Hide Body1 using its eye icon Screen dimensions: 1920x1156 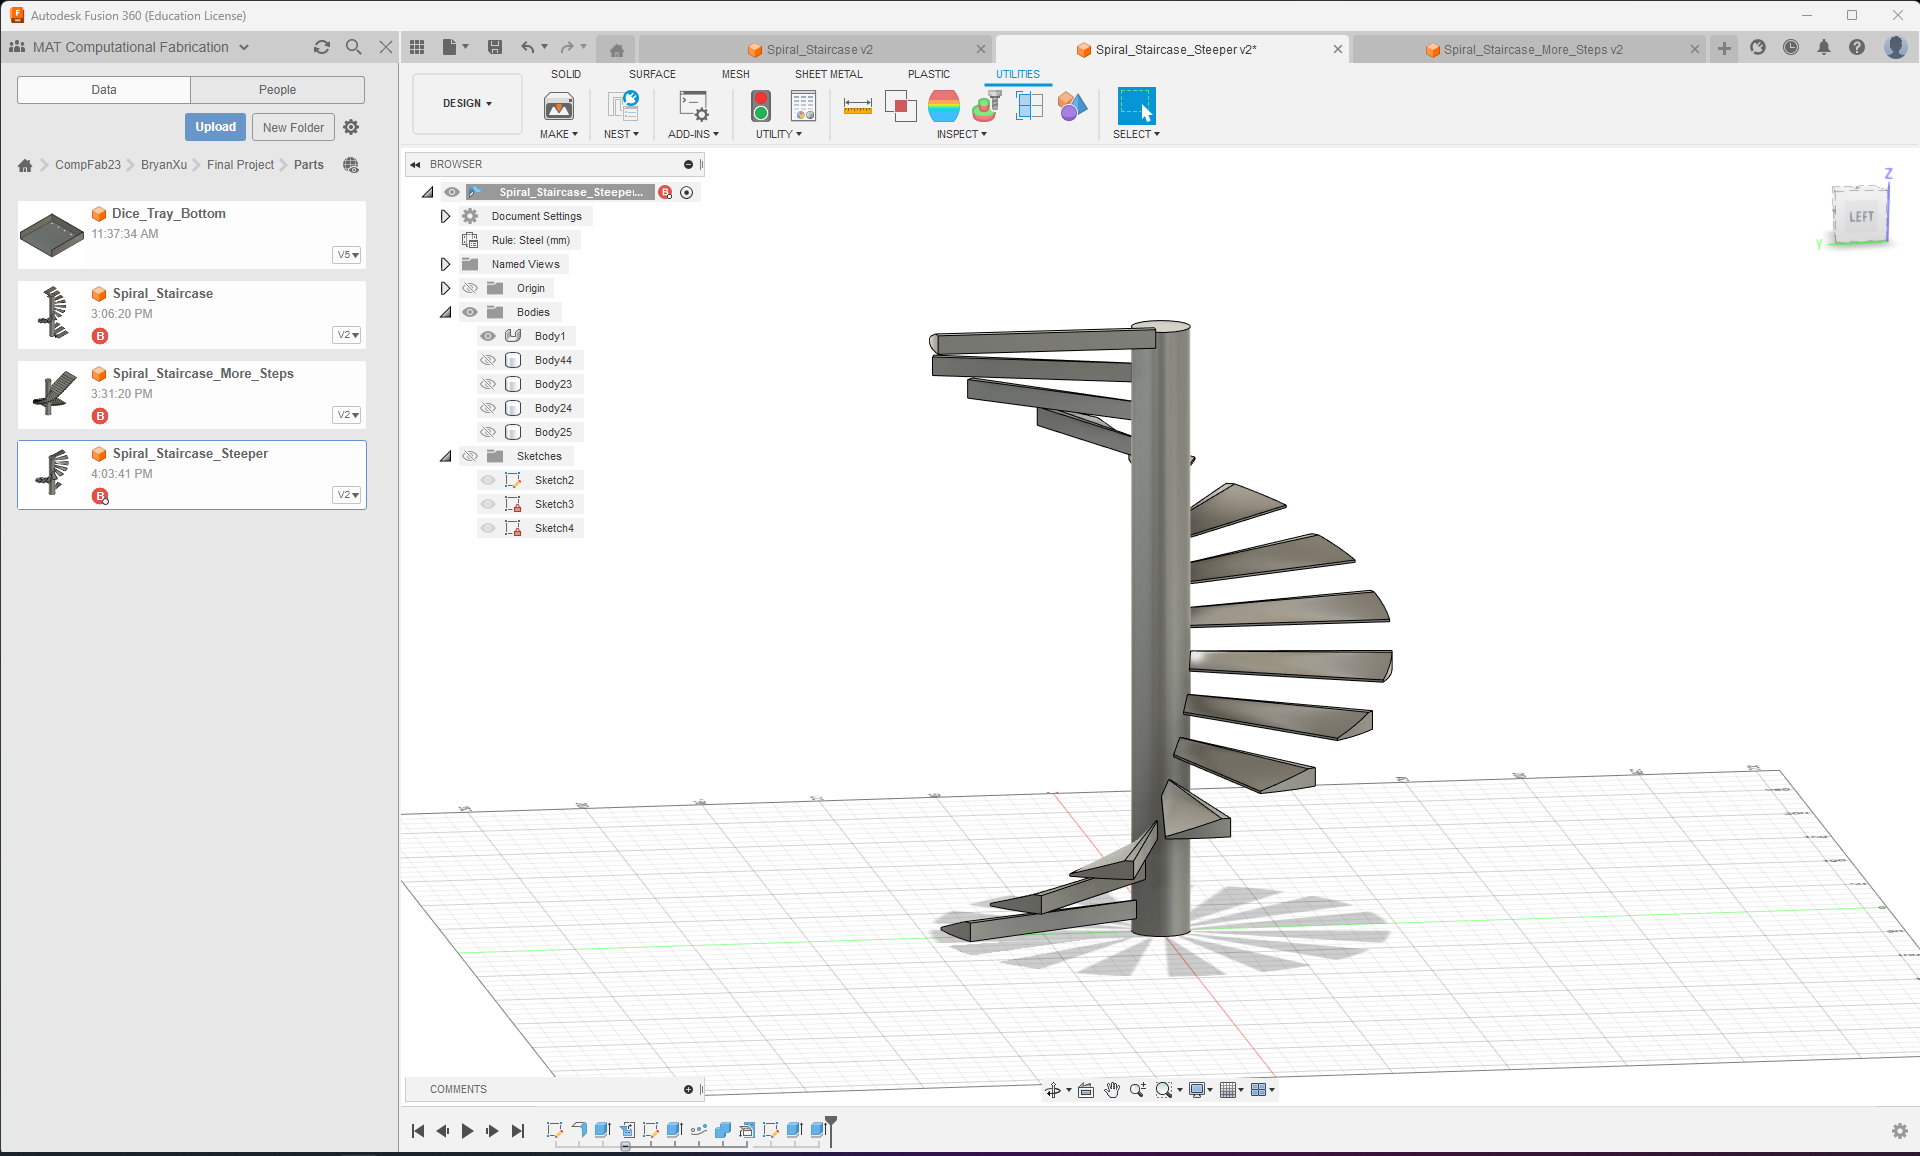click(488, 336)
